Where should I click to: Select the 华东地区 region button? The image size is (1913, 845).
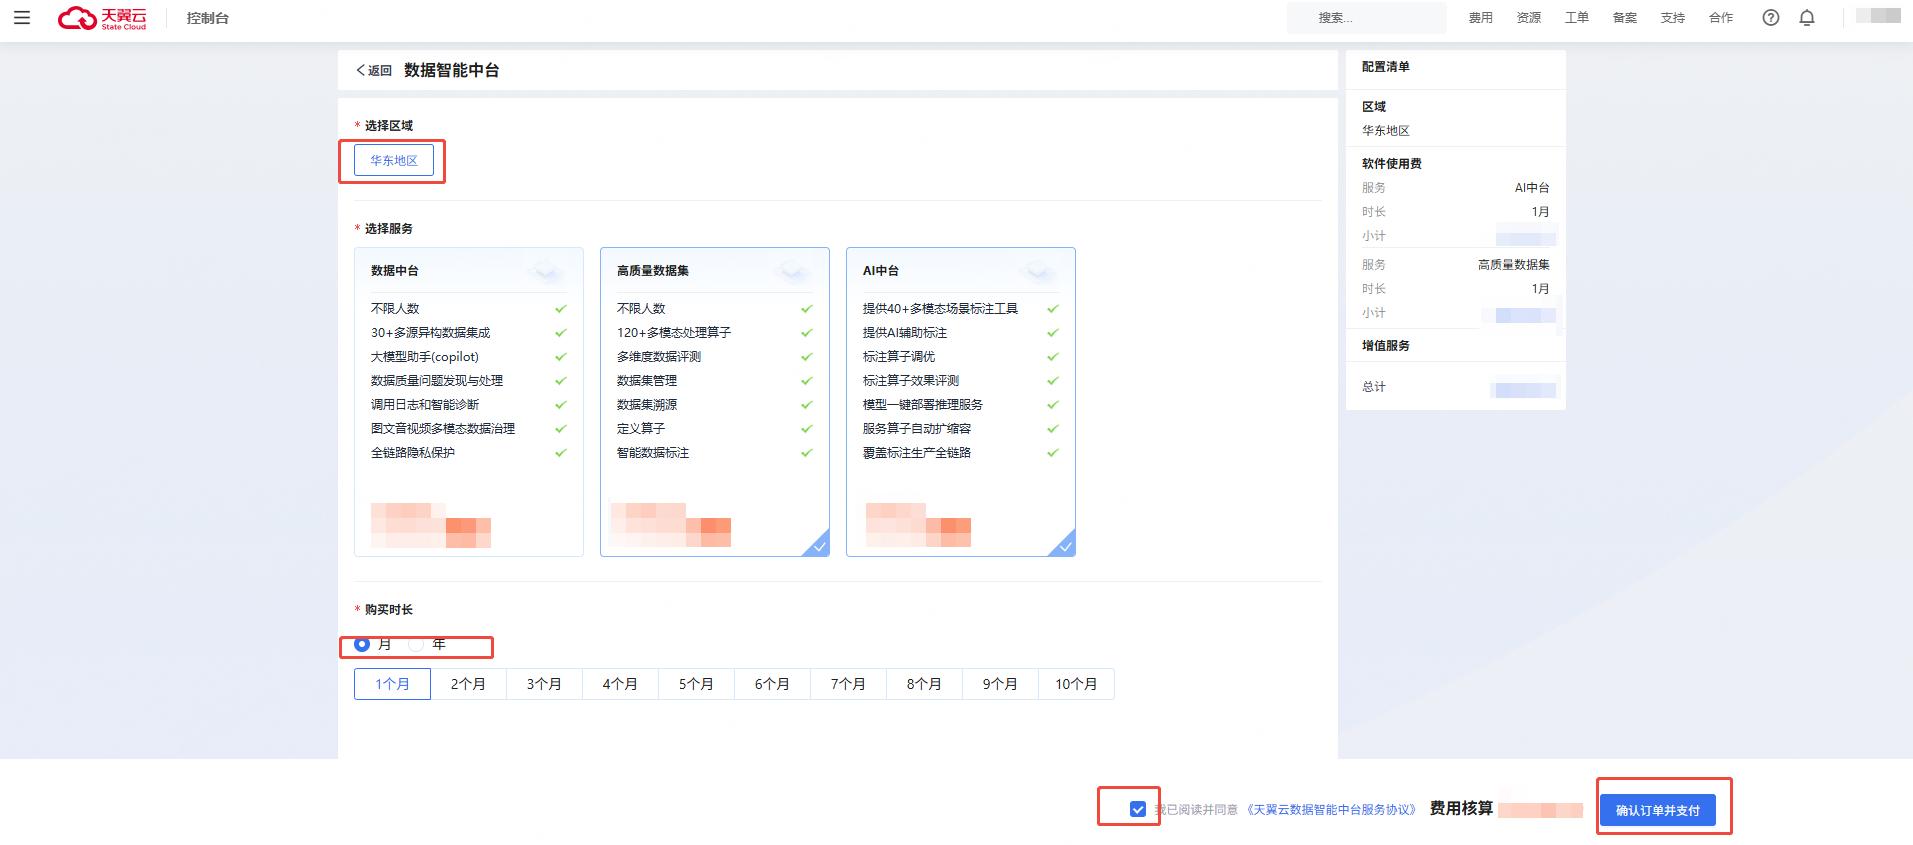[x=394, y=160]
